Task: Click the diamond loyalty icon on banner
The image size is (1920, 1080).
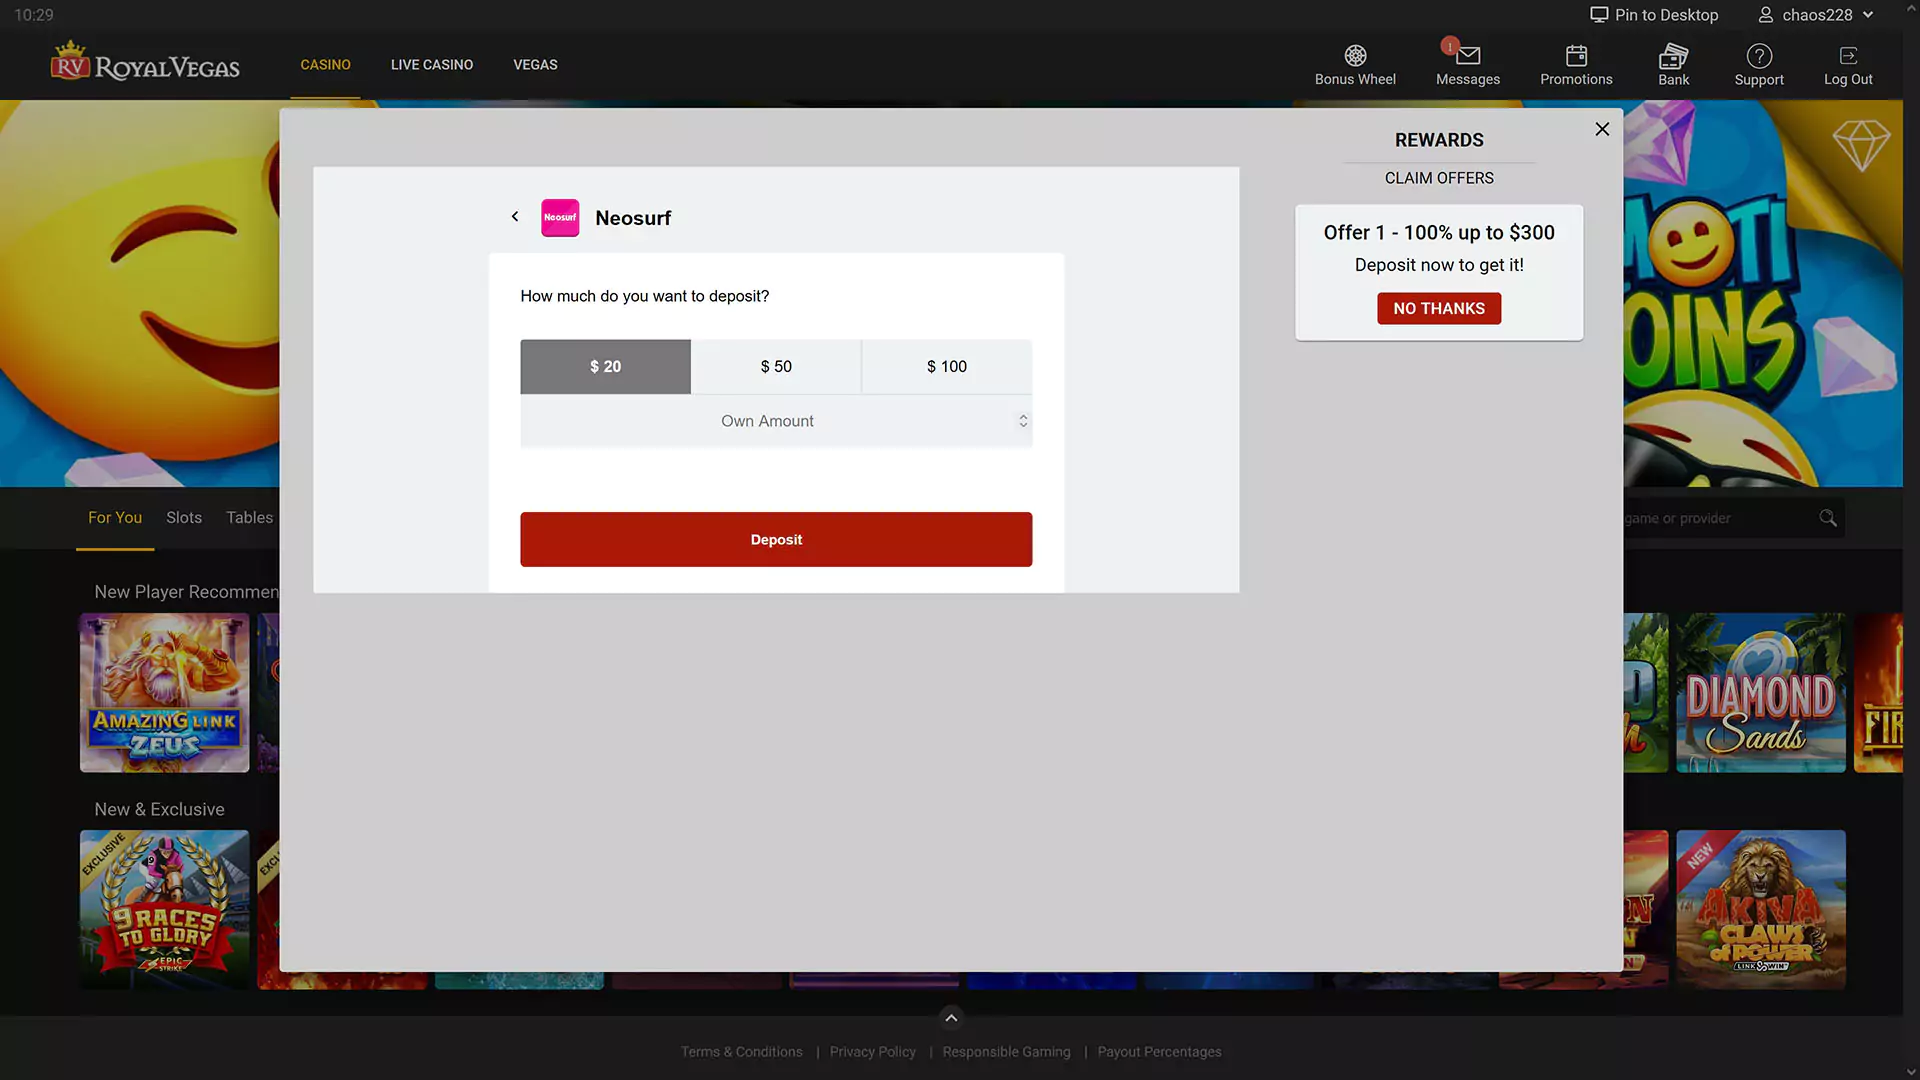Action: coord(1861,145)
